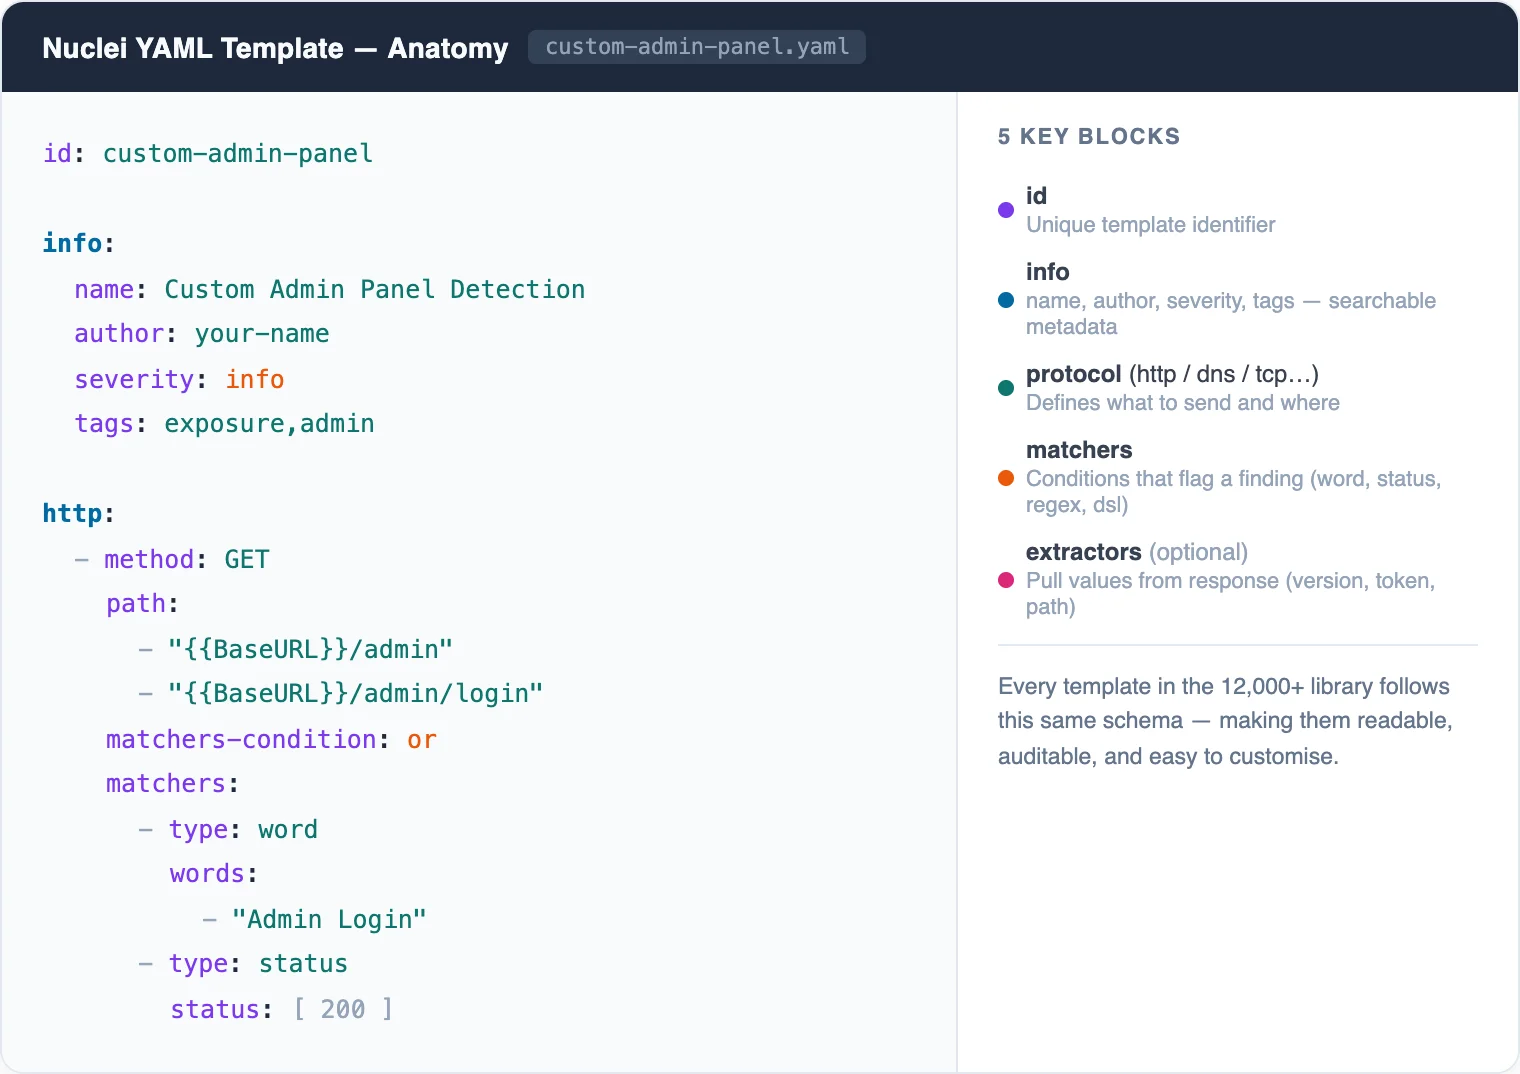Screen dimensions: 1520x1074
Task: Click the tags: exposure,admin line
Action: tap(223, 423)
